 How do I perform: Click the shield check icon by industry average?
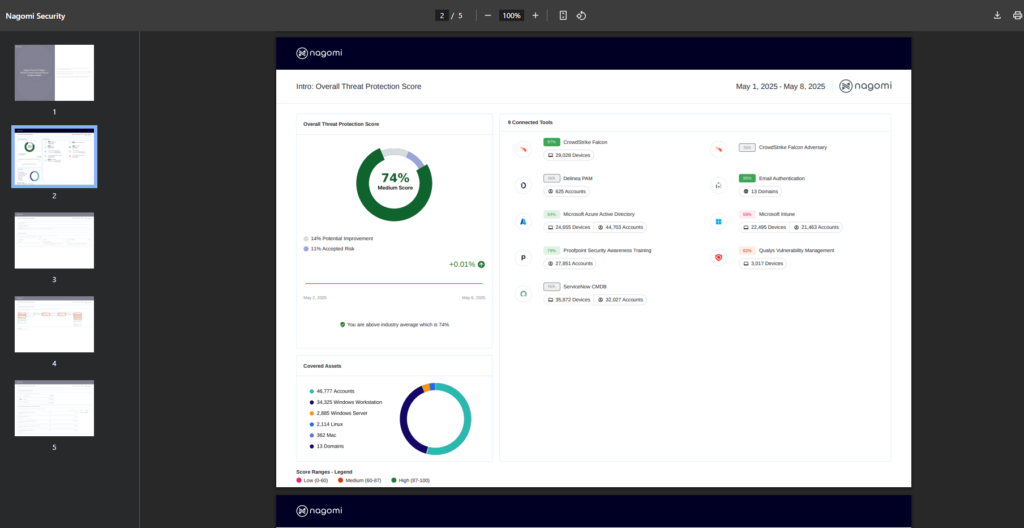342,324
